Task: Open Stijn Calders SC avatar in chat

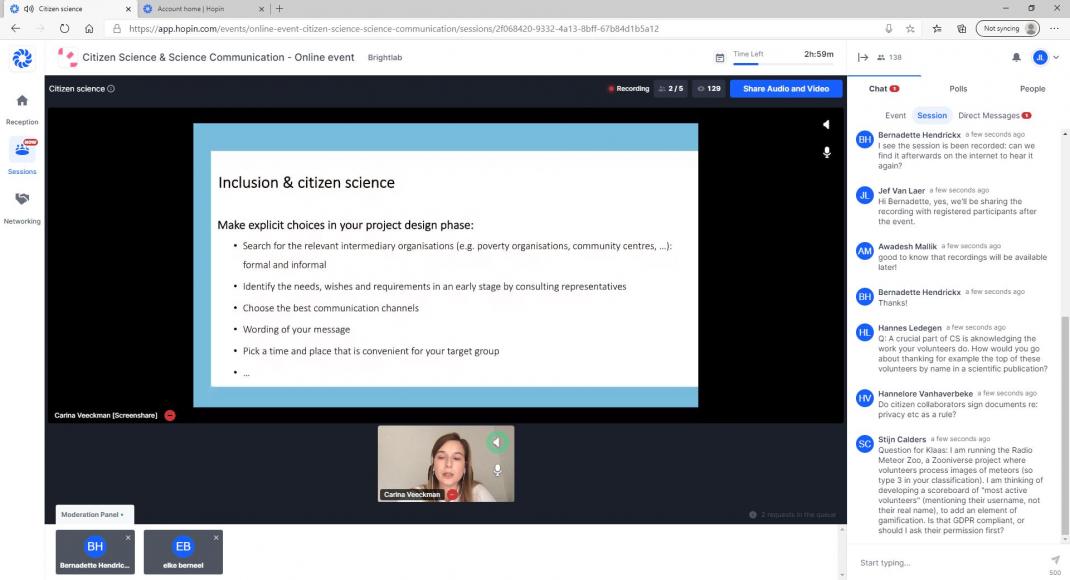Action: pyautogui.click(x=865, y=444)
